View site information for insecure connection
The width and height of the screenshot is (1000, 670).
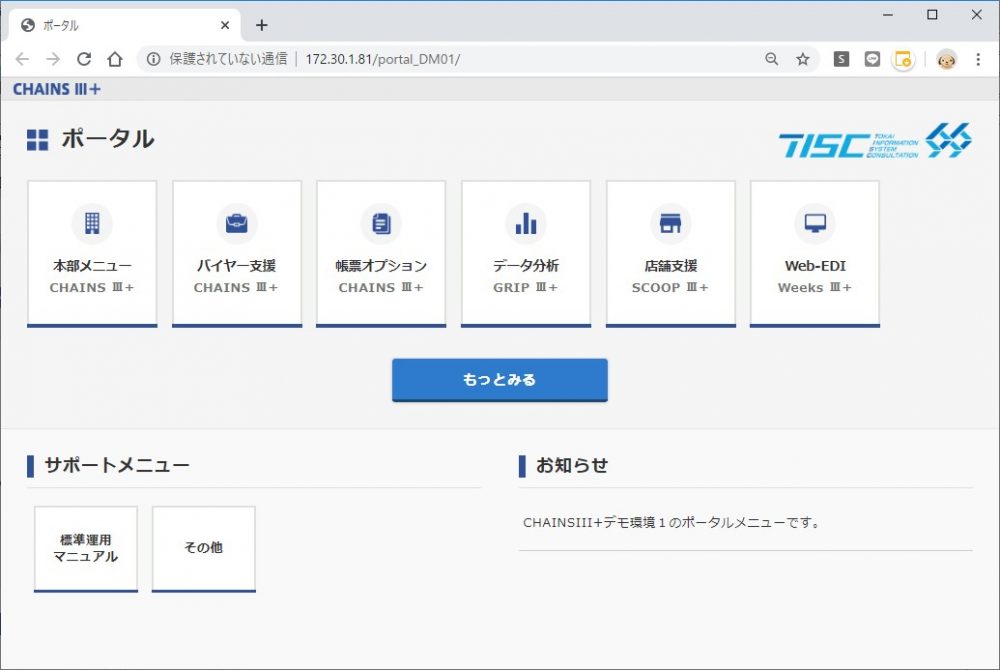pyautogui.click(x=153, y=59)
